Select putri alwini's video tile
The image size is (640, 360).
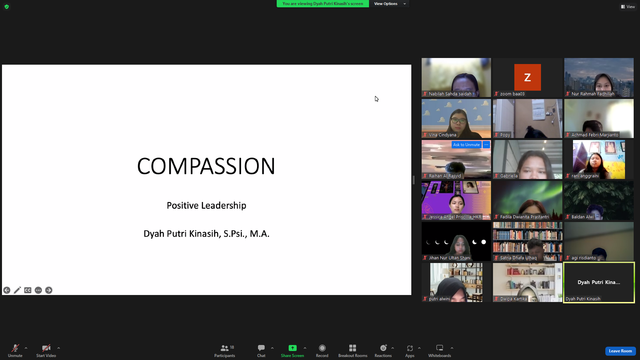(x=456, y=282)
